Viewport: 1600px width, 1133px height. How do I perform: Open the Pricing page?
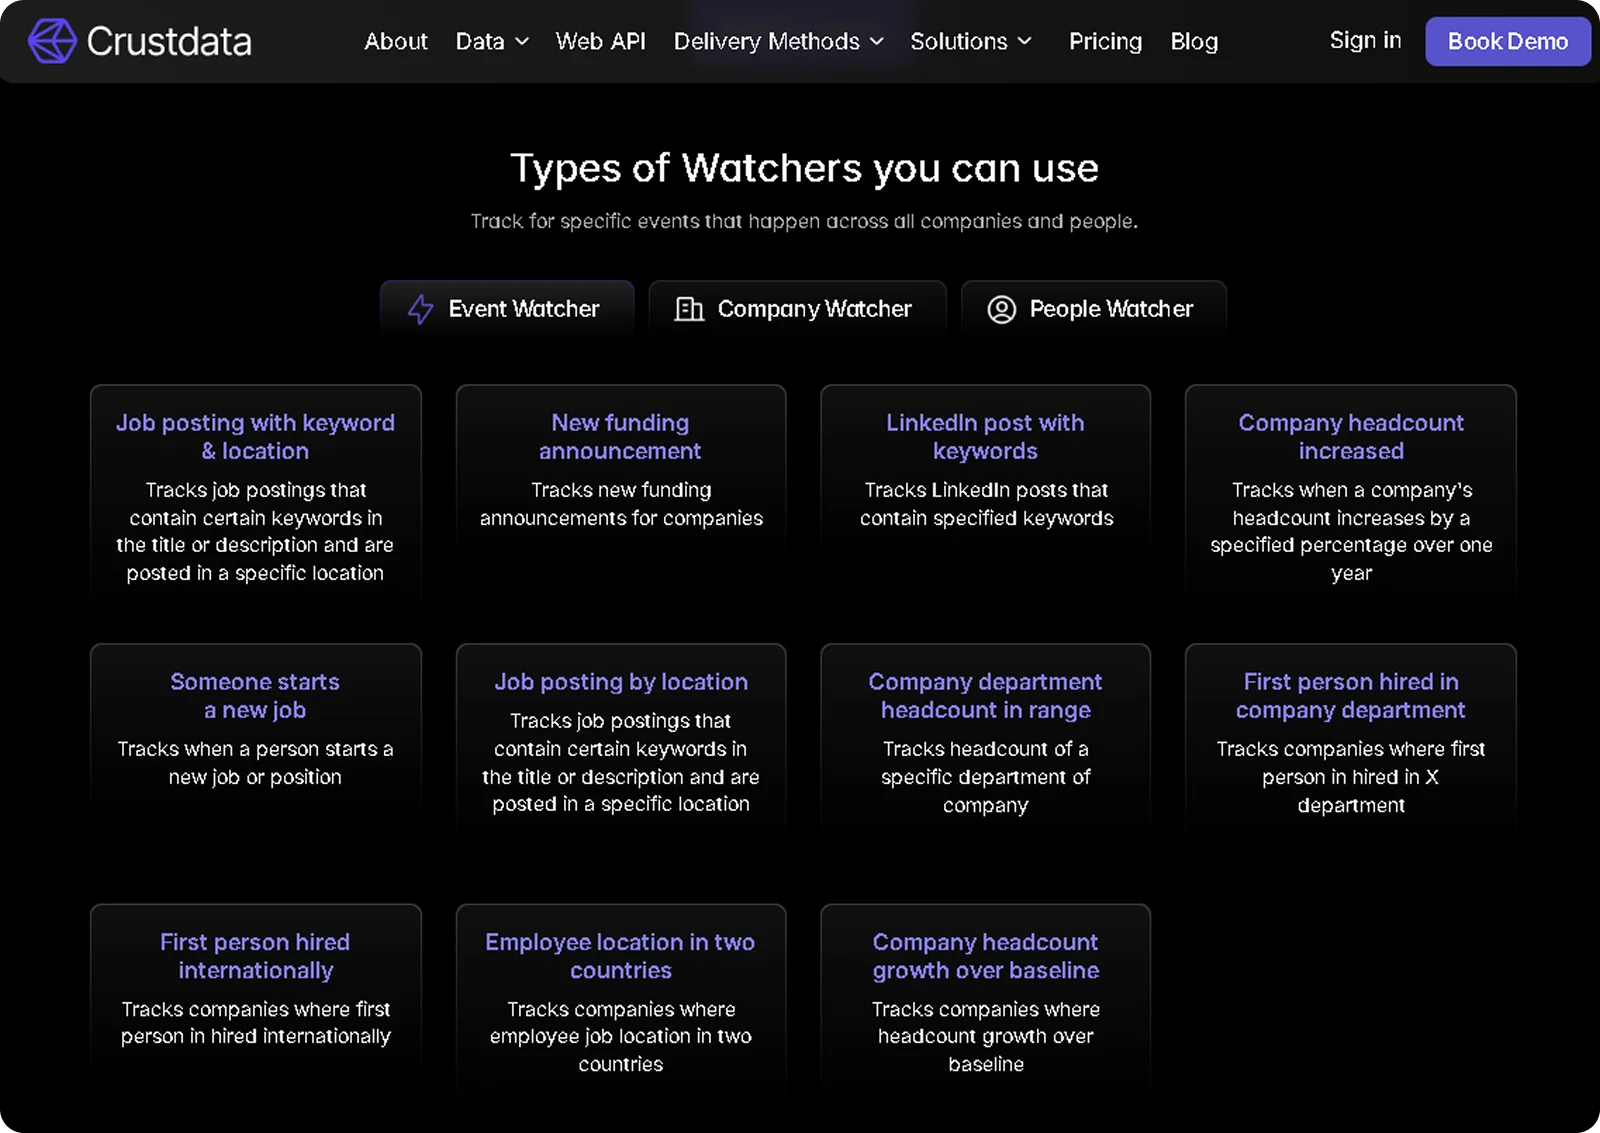(1105, 42)
